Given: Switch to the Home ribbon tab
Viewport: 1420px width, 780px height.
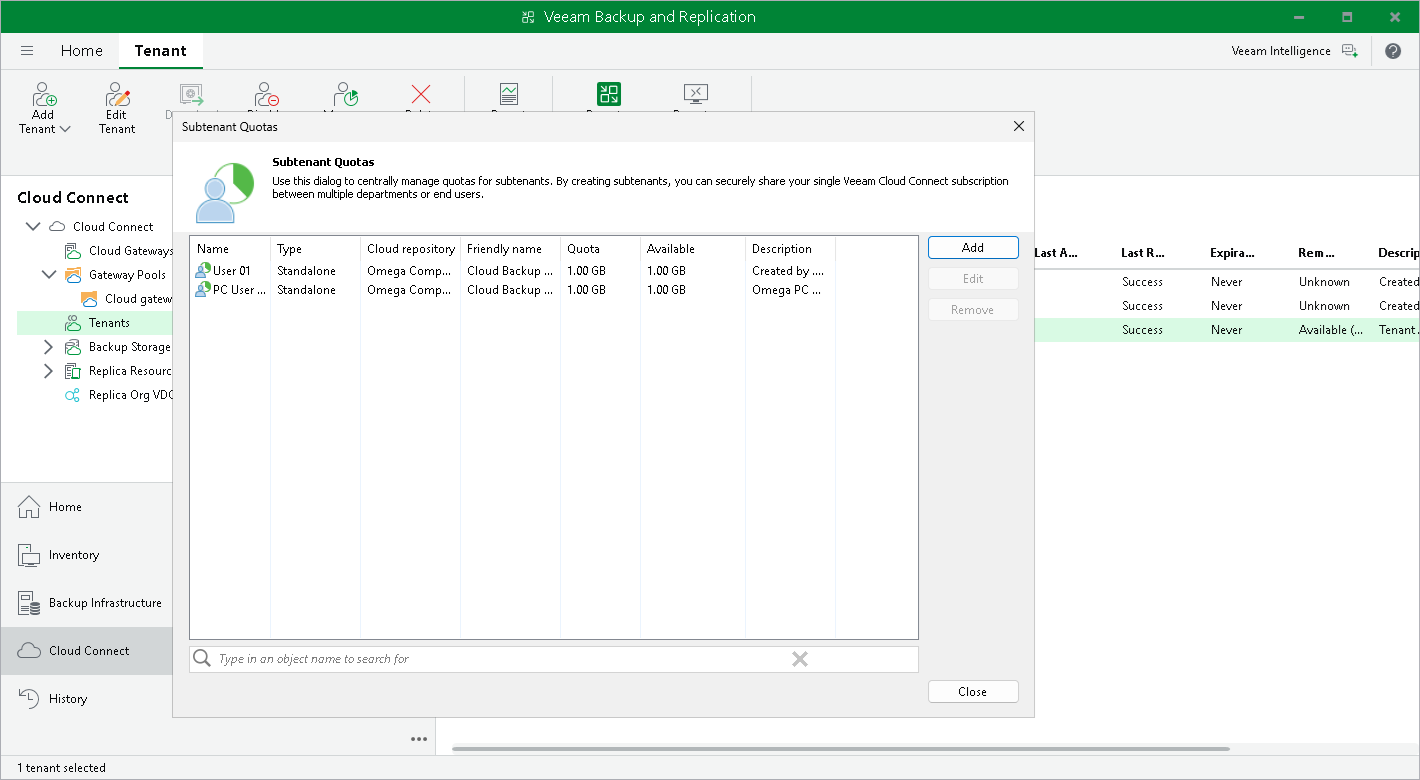Looking at the screenshot, I should point(81,51).
